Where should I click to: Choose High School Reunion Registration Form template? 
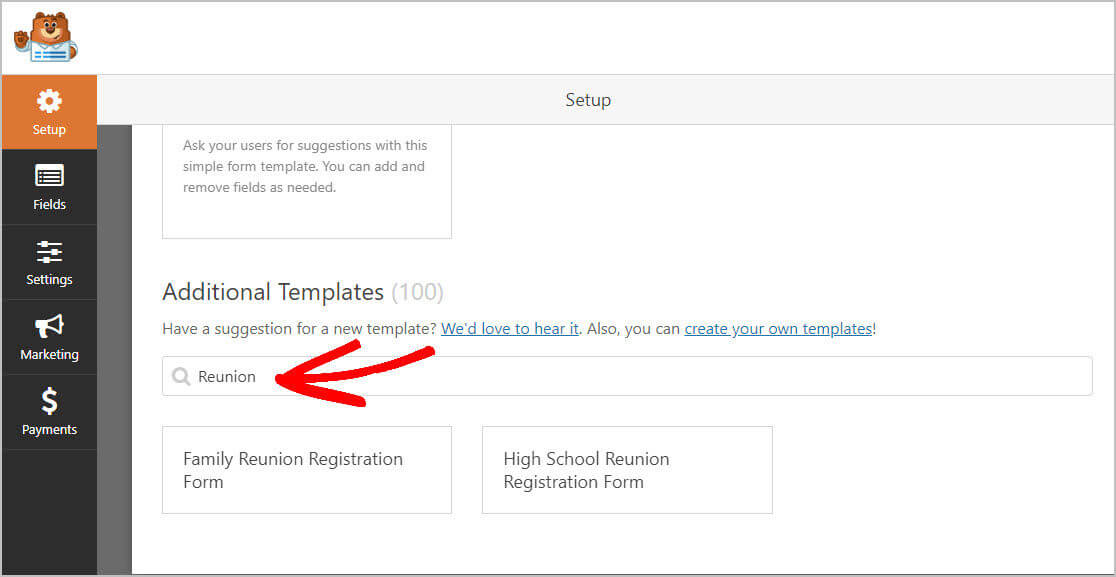pyautogui.click(x=627, y=470)
